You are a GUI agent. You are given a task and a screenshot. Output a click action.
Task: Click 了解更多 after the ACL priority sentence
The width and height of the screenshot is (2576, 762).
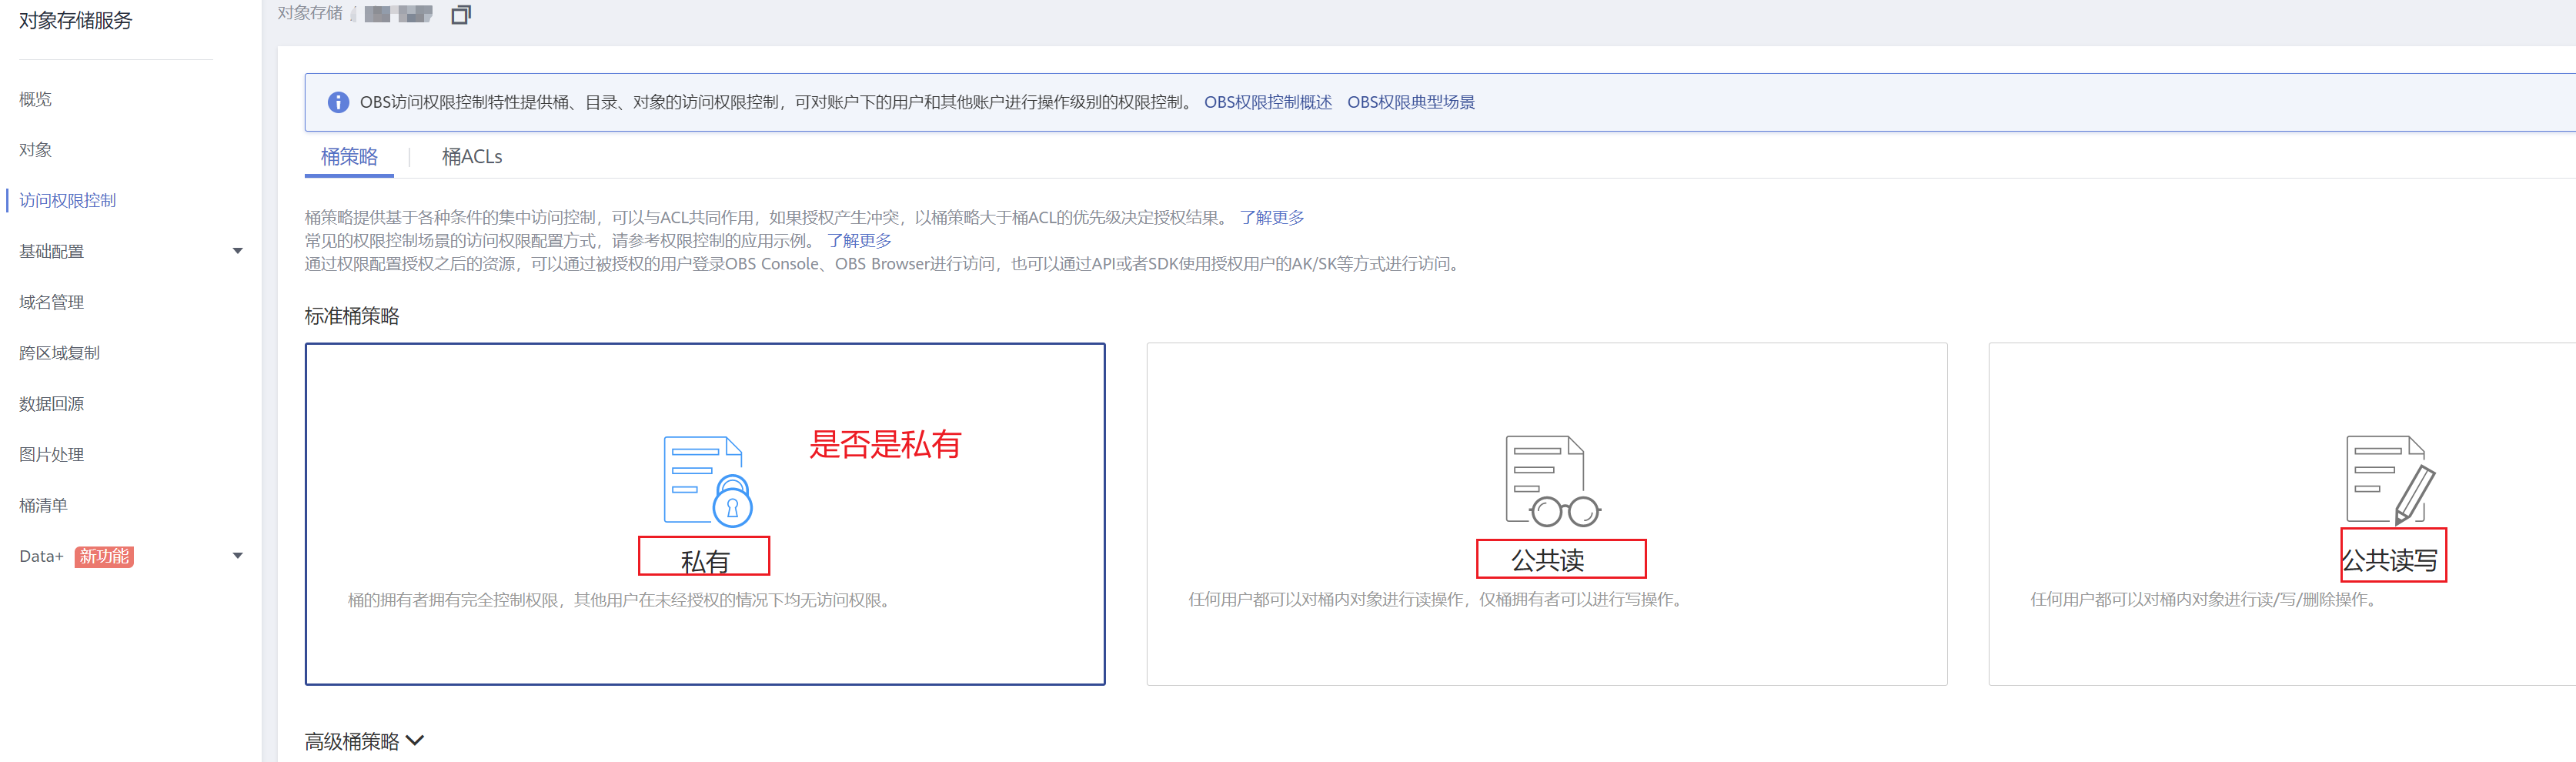point(1271,217)
